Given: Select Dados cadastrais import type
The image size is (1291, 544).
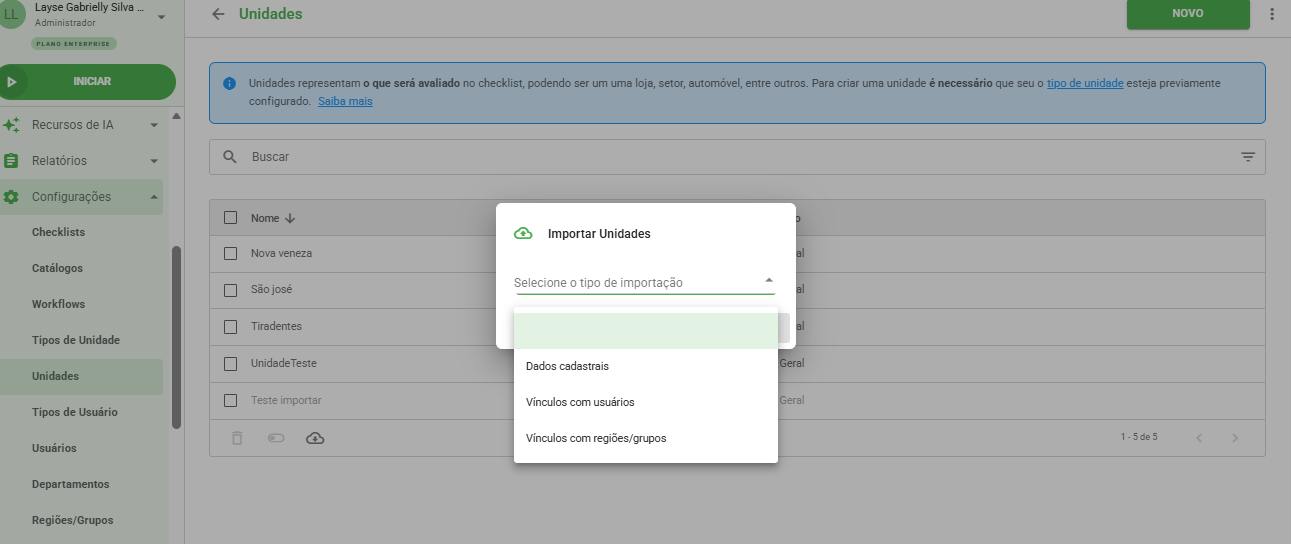Looking at the screenshot, I should click(646, 366).
